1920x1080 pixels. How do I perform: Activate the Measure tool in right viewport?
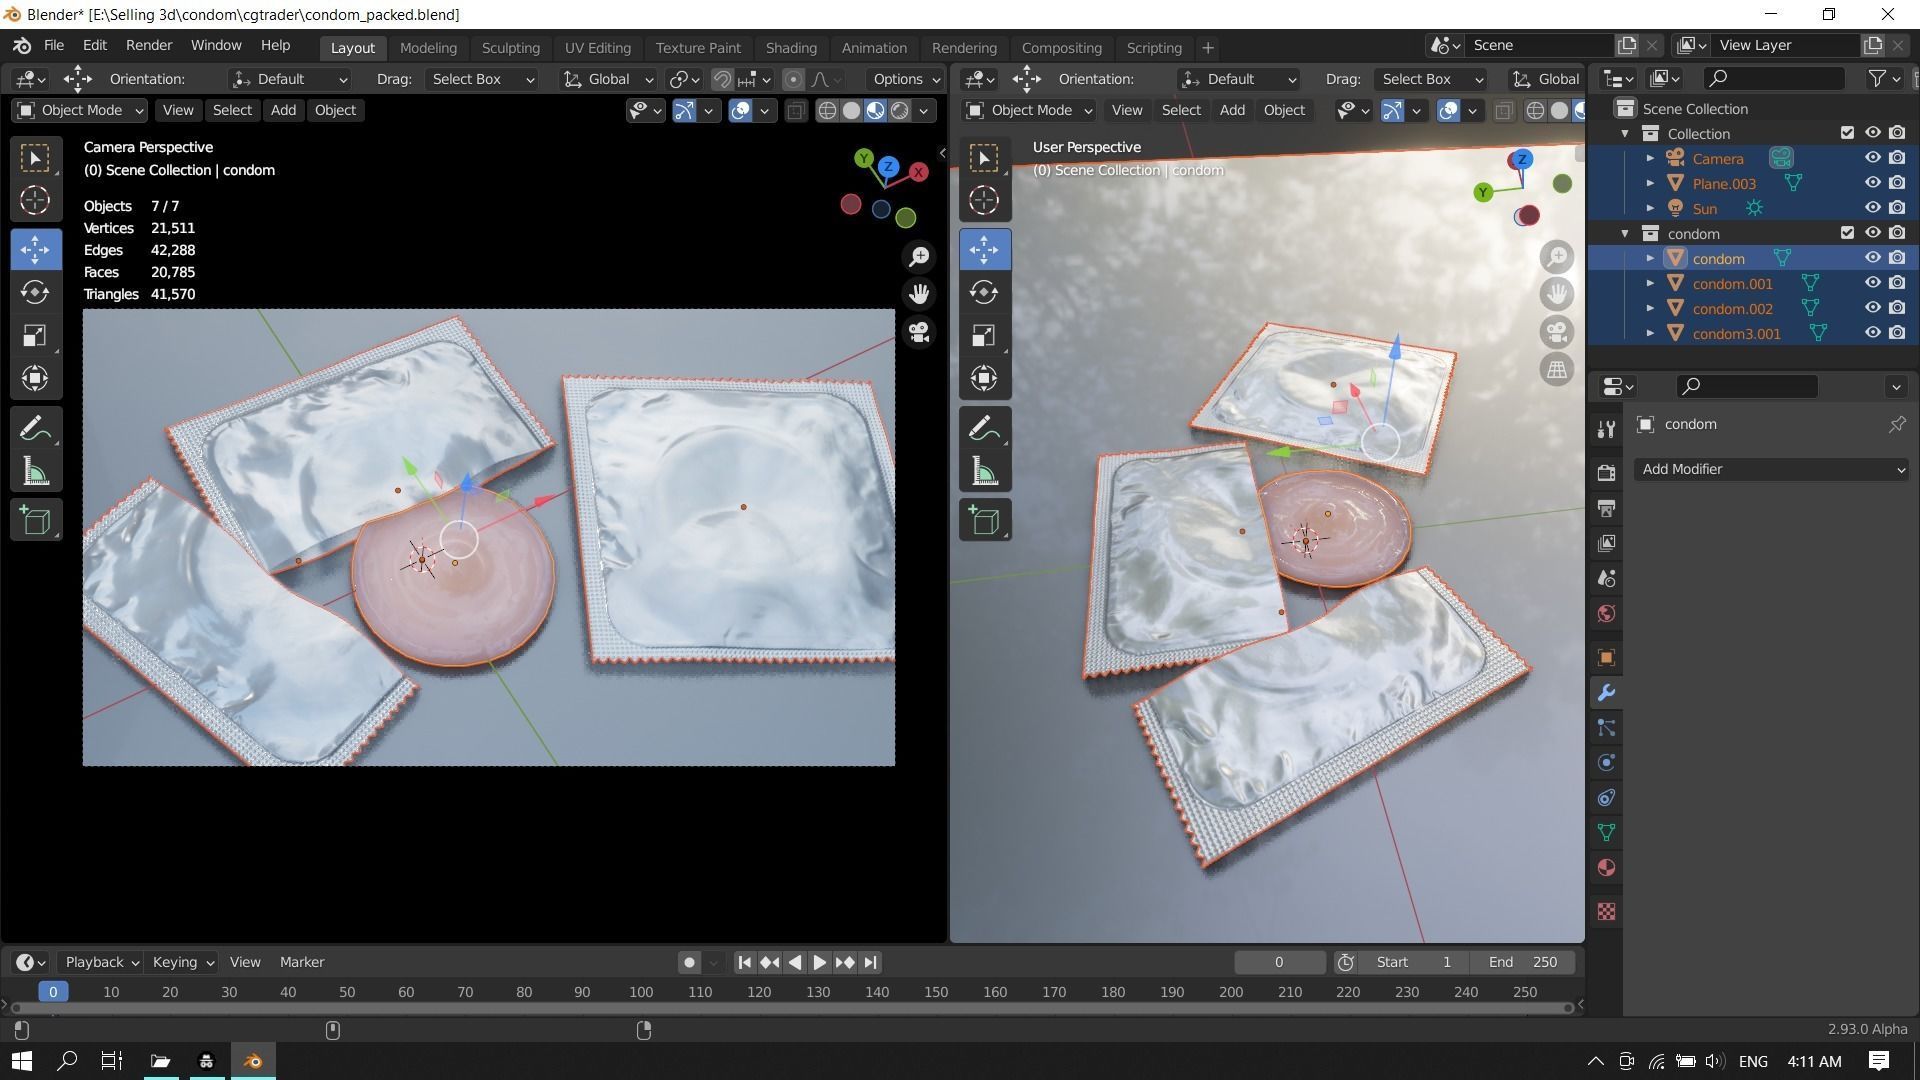984,472
